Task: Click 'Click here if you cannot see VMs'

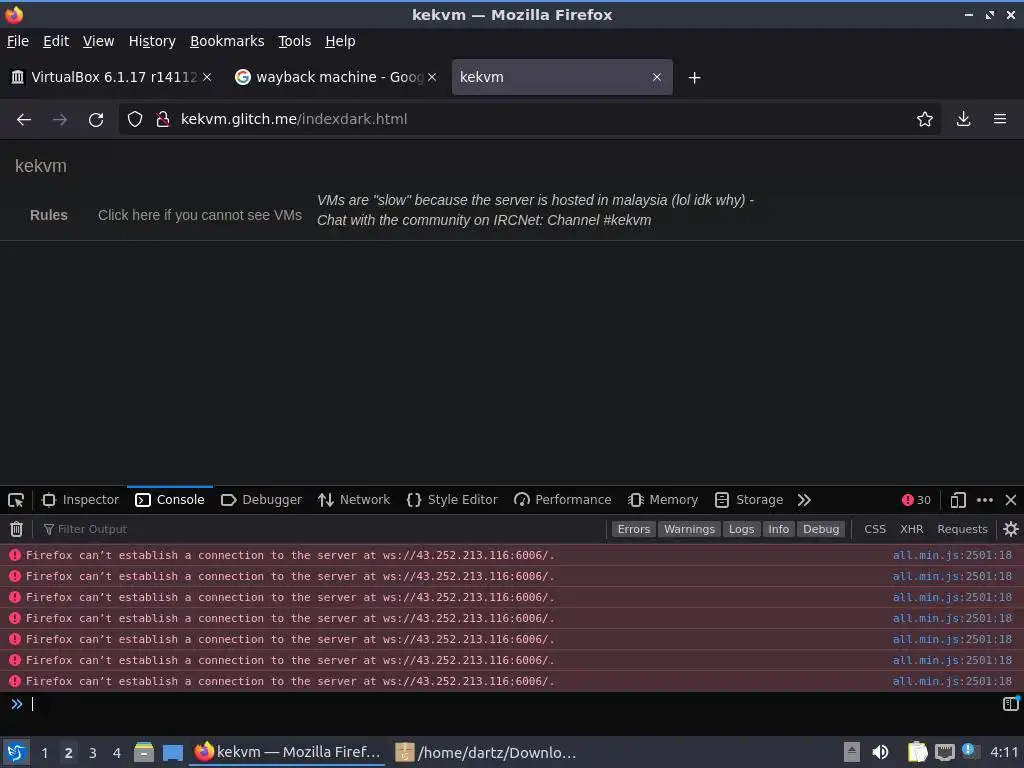Action: click(x=200, y=215)
